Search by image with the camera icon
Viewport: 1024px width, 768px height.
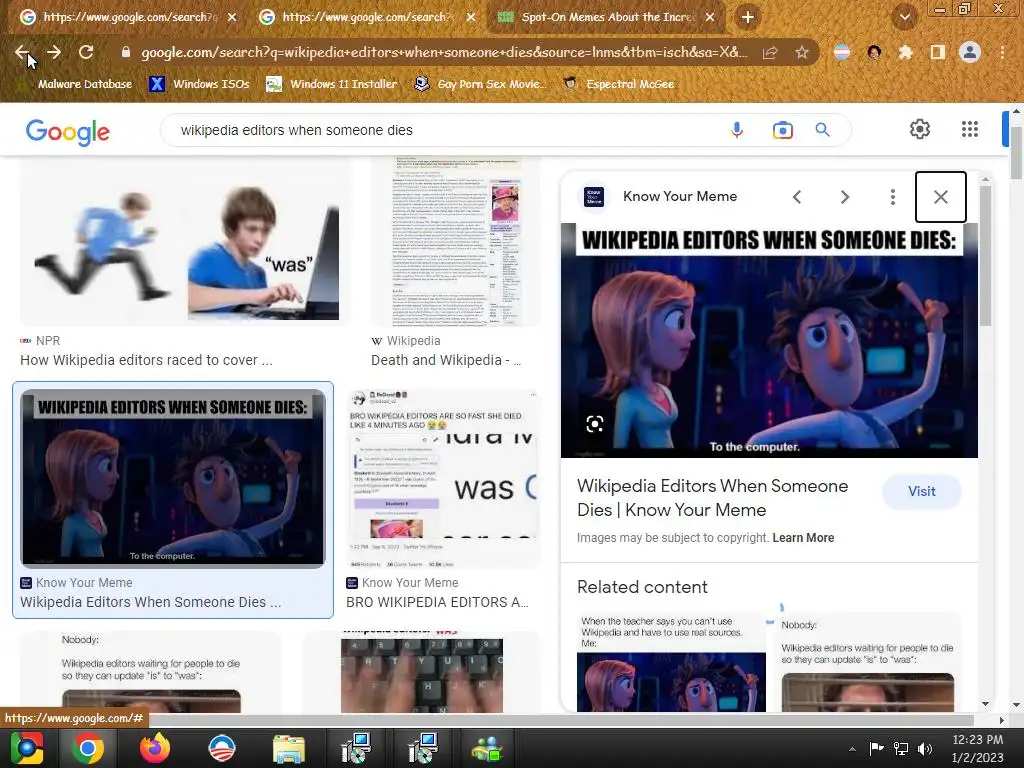[x=782, y=130]
